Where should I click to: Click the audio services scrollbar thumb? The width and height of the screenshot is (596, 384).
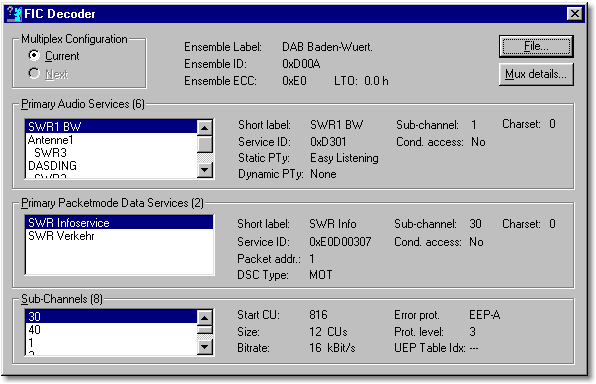[x=205, y=144]
